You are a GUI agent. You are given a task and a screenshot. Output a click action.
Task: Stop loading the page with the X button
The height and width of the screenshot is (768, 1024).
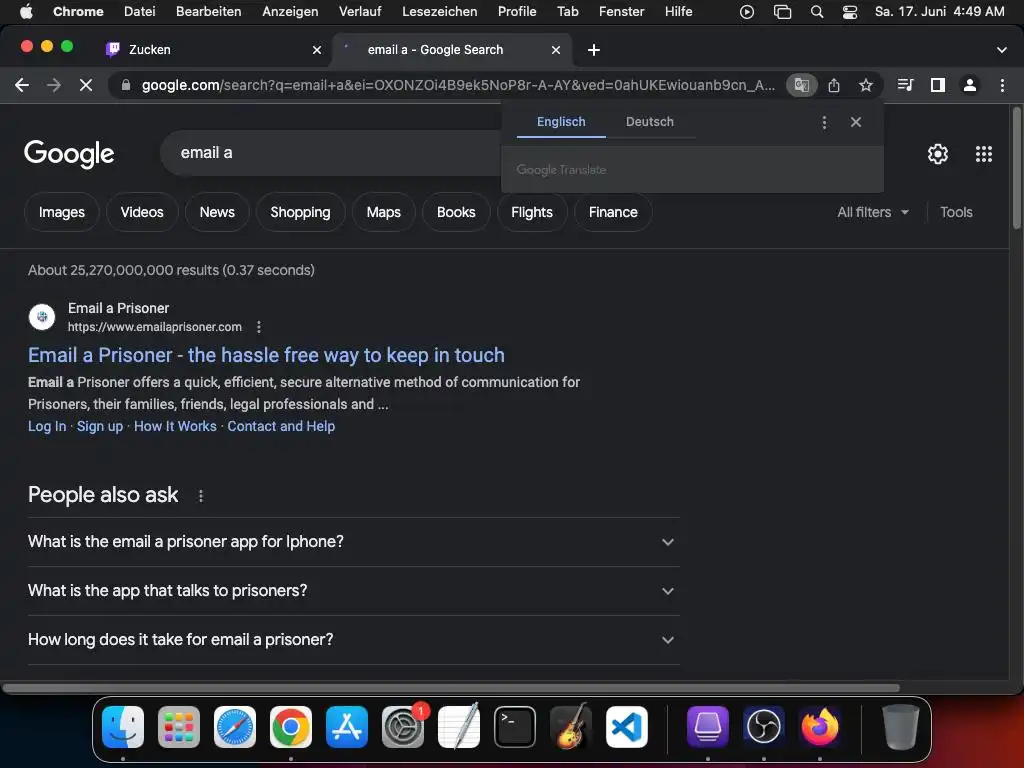click(x=86, y=85)
